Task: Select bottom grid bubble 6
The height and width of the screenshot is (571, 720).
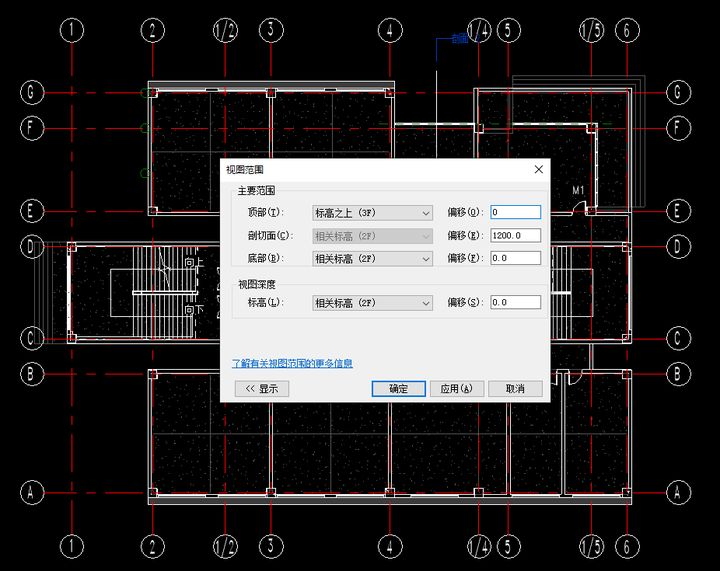Action: pyautogui.click(x=627, y=546)
